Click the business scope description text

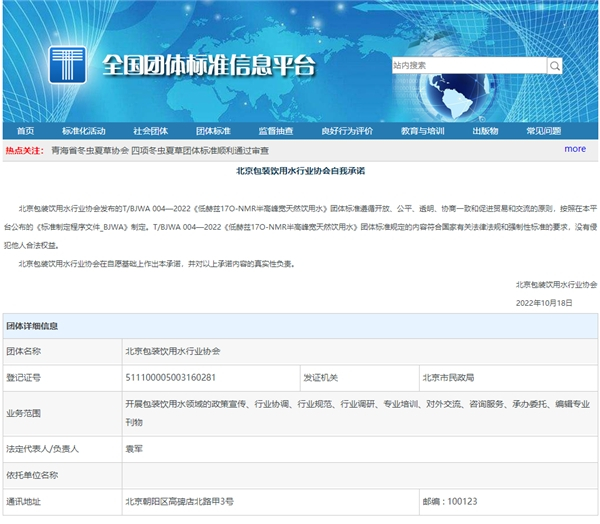pyautogui.click(x=357, y=413)
